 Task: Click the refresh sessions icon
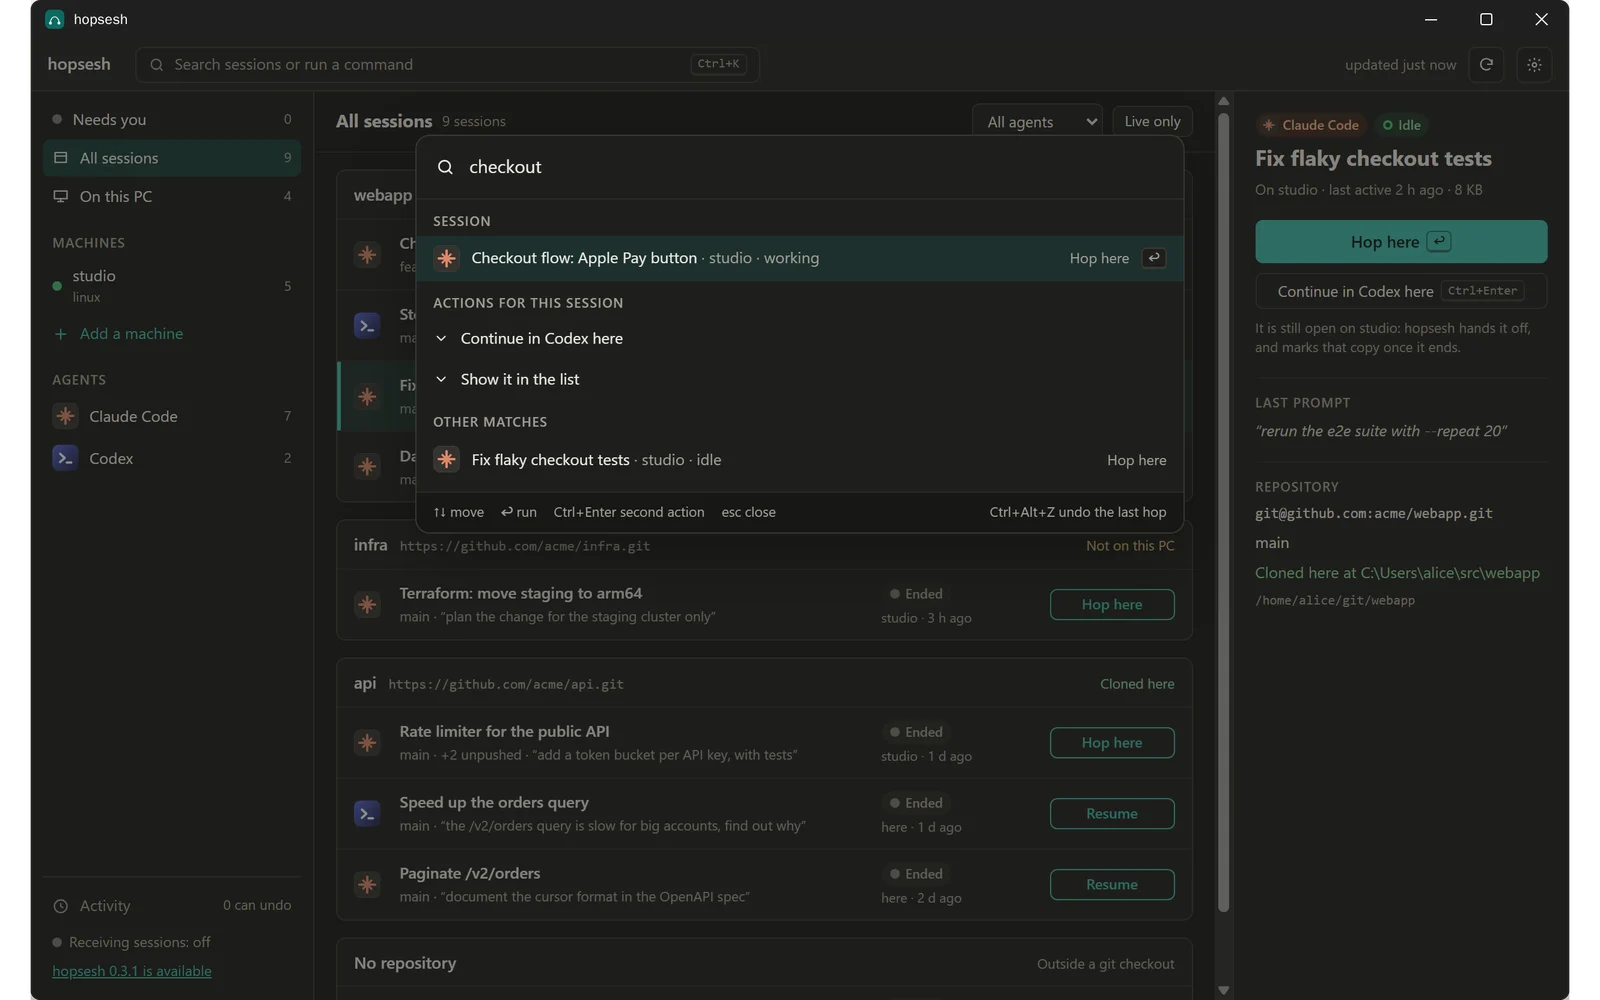[1486, 65]
